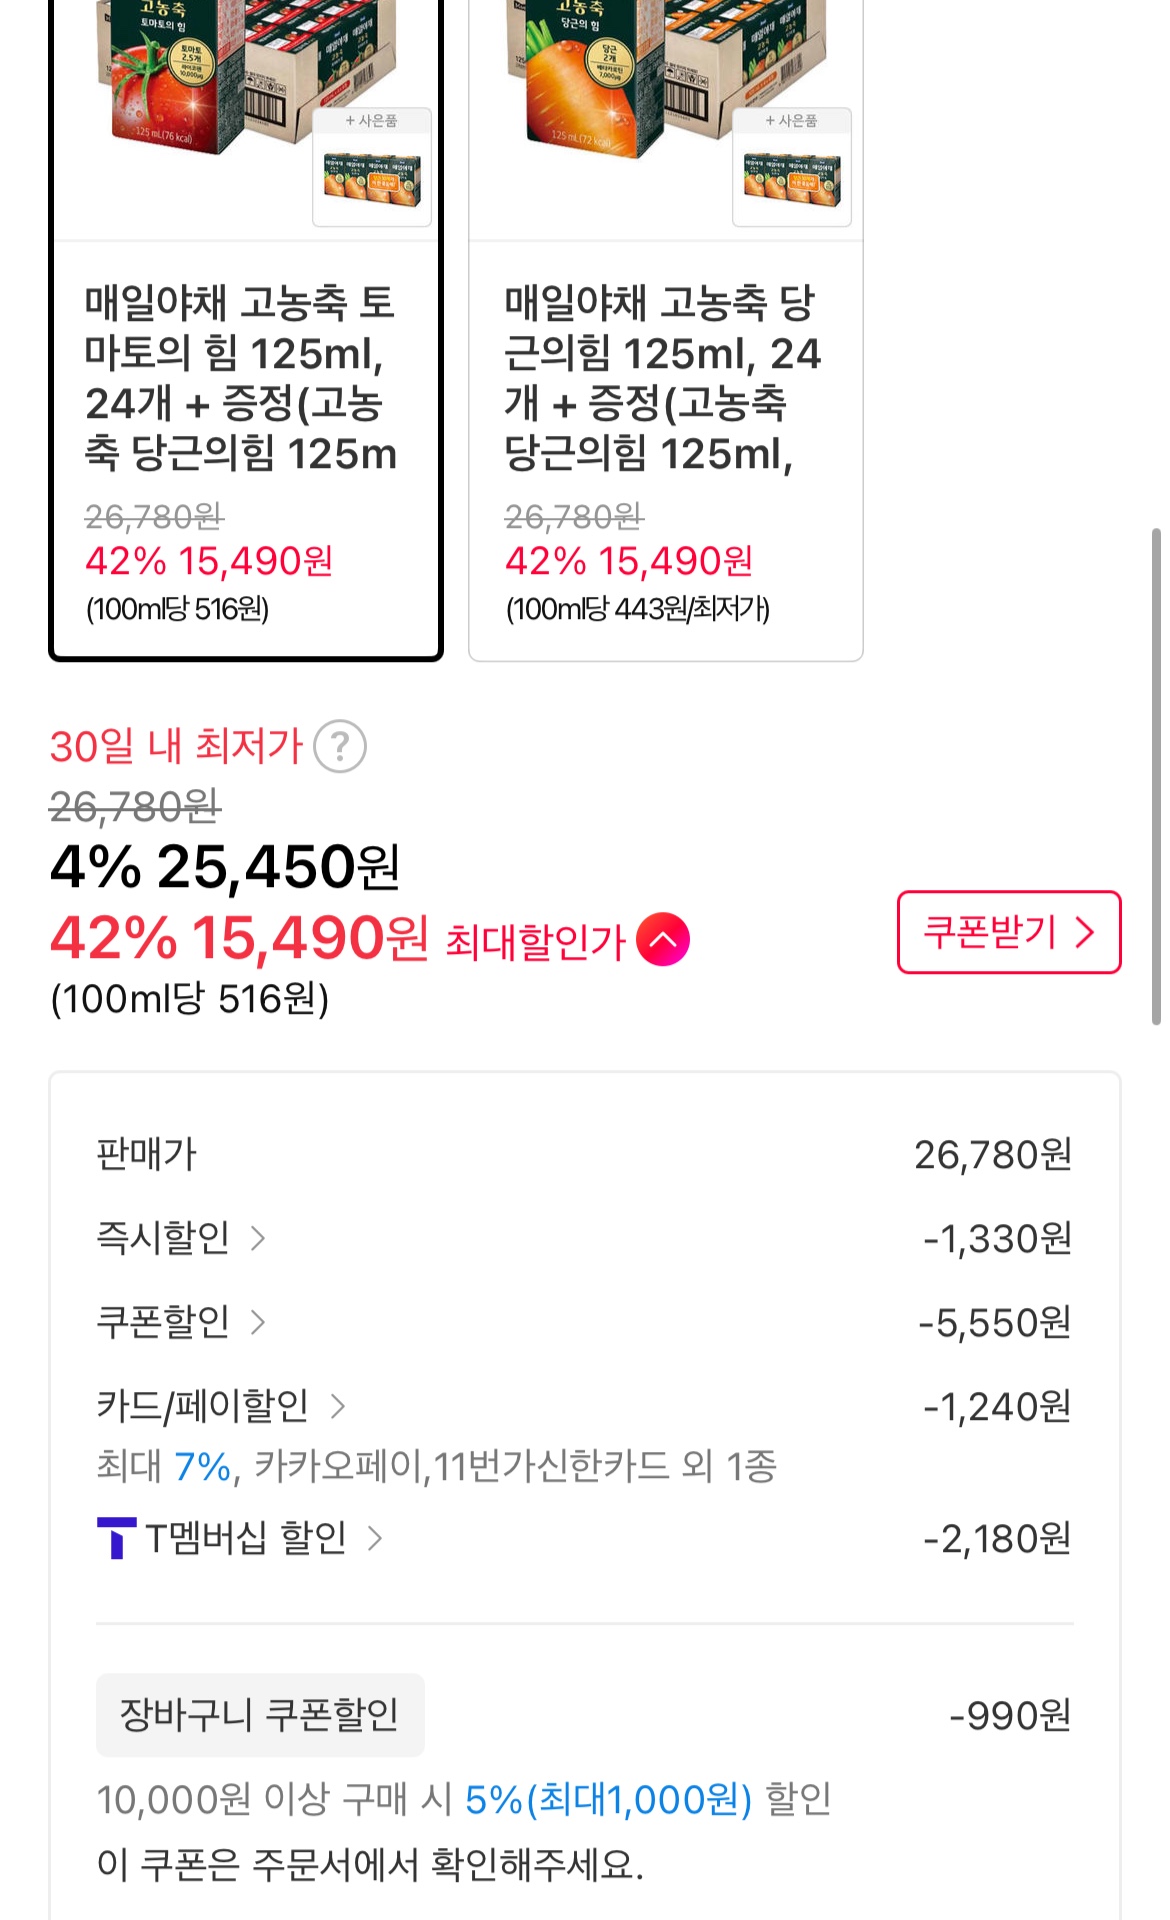The width and height of the screenshot is (1170, 1920).
Task: Expand 즉시할인 details chevron
Action: tap(258, 1239)
